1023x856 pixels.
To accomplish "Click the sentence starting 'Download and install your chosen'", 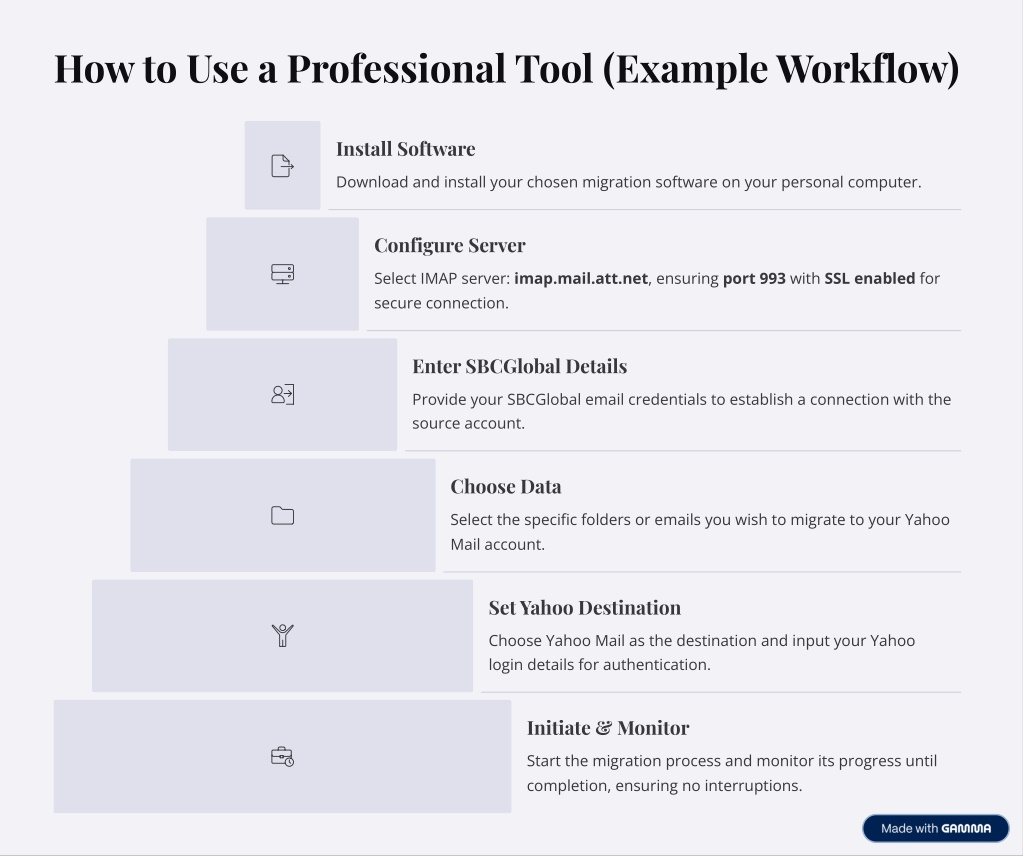I will pos(628,182).
